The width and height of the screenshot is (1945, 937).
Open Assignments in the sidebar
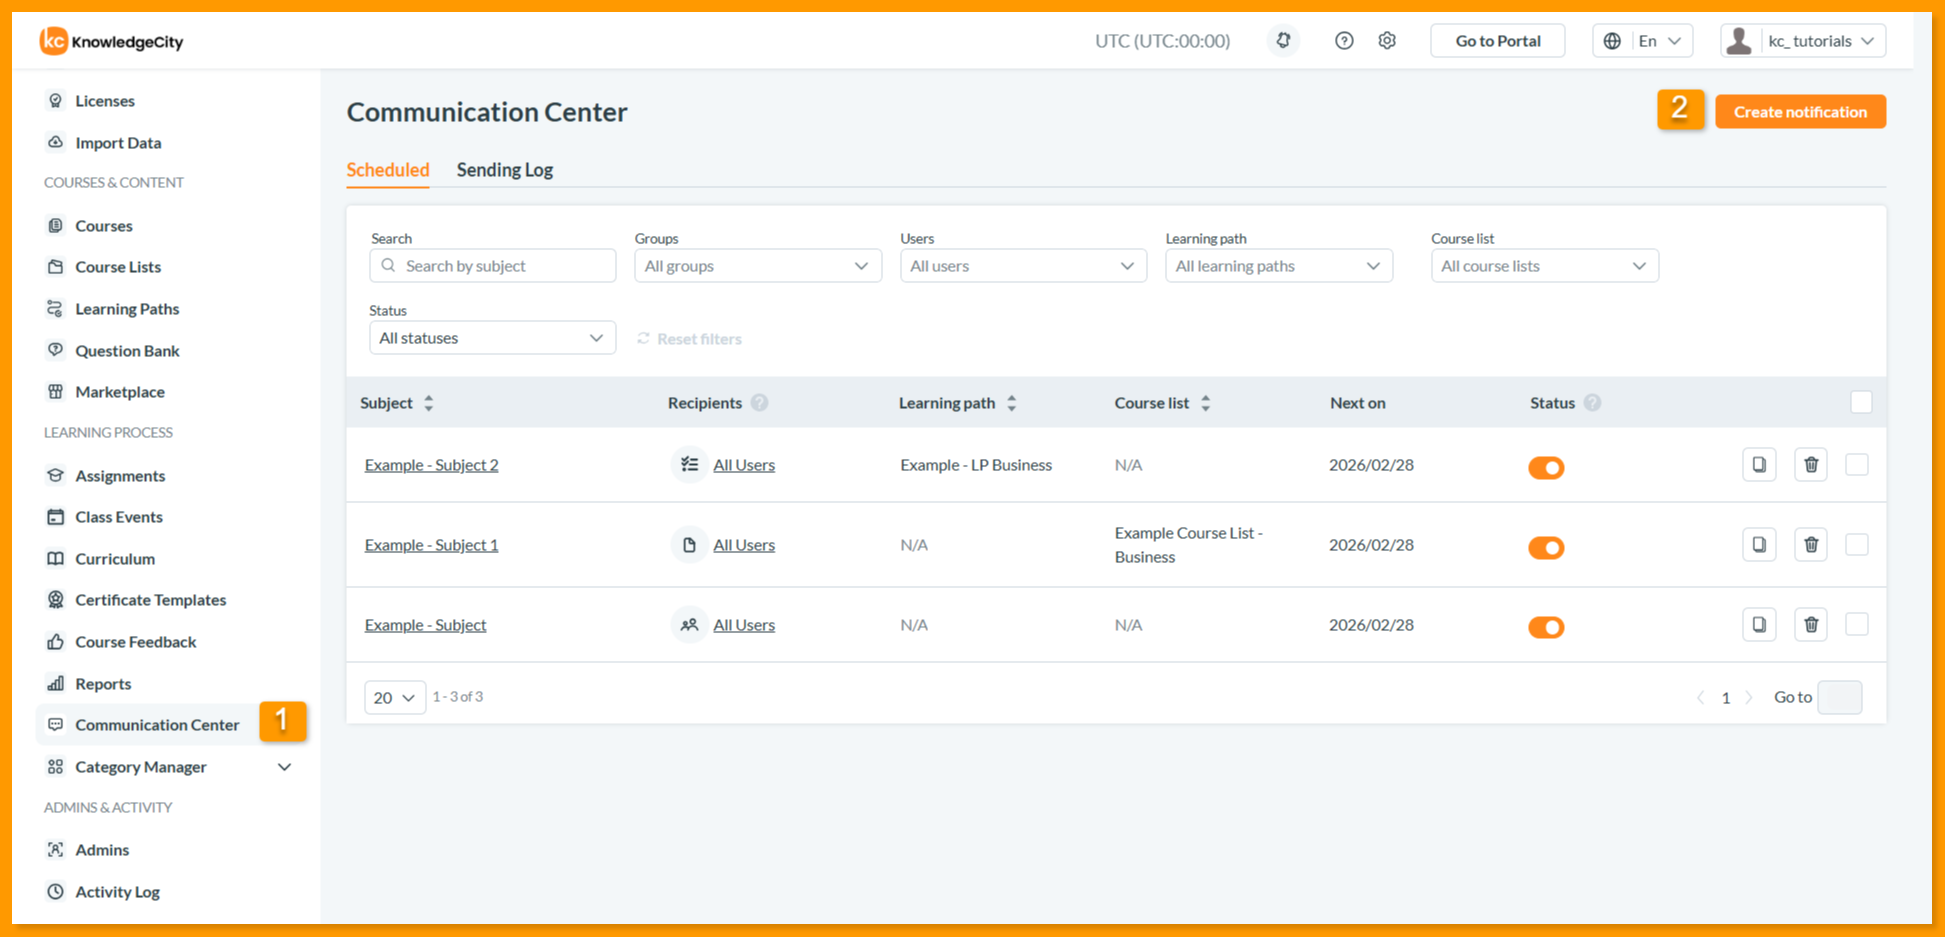[120, 476]
